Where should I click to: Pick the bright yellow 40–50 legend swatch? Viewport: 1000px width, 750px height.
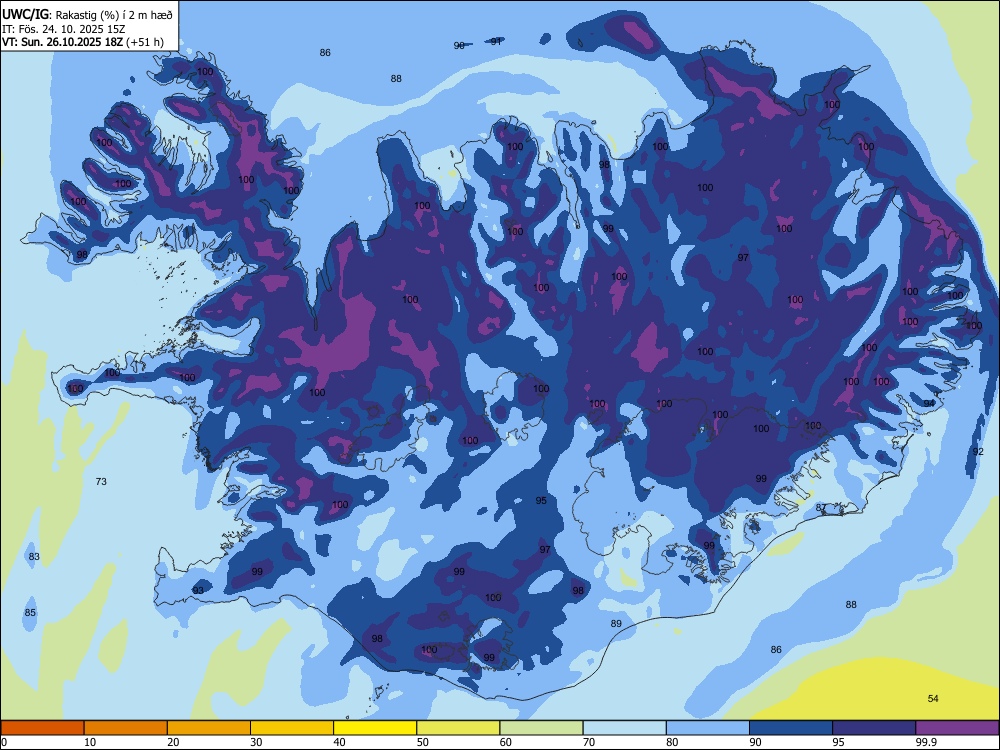click(x=375, y=728)
